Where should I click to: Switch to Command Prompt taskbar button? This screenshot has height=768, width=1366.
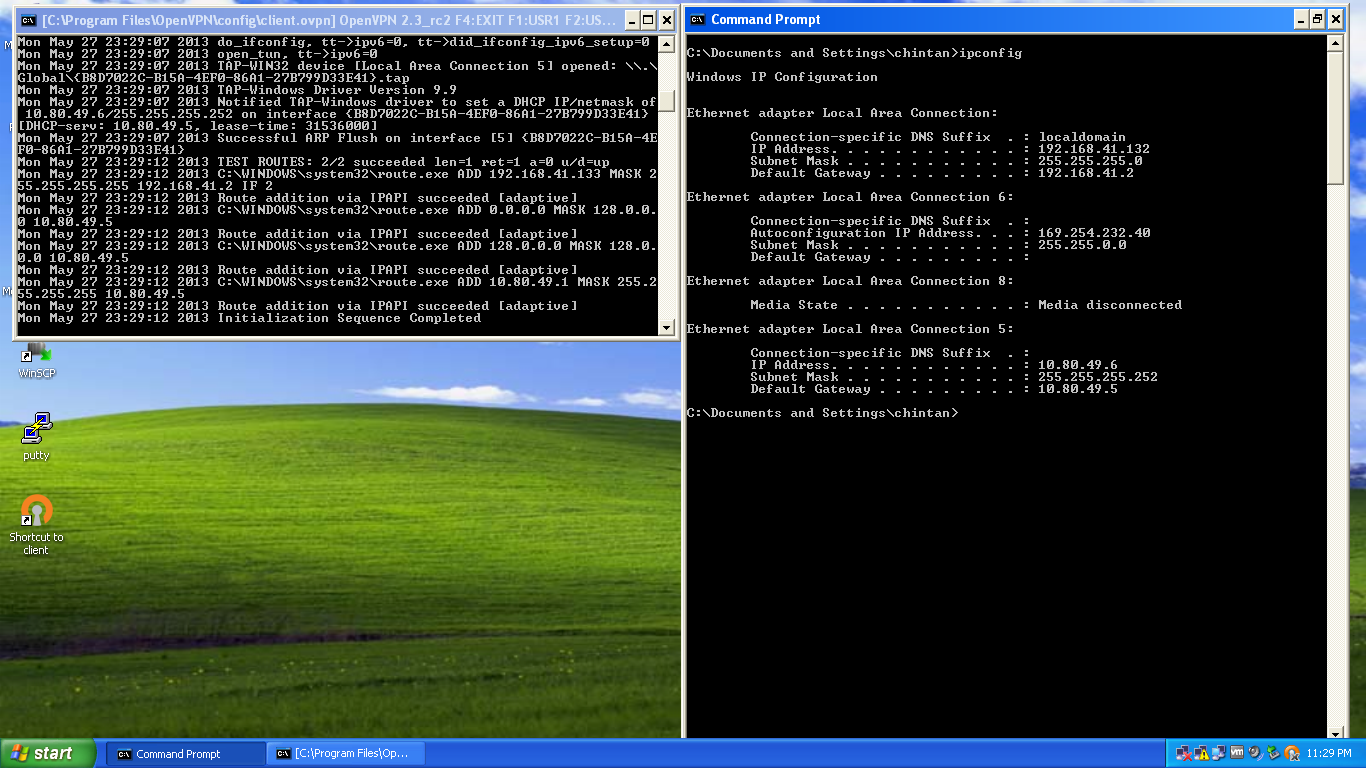pos(186,754)
